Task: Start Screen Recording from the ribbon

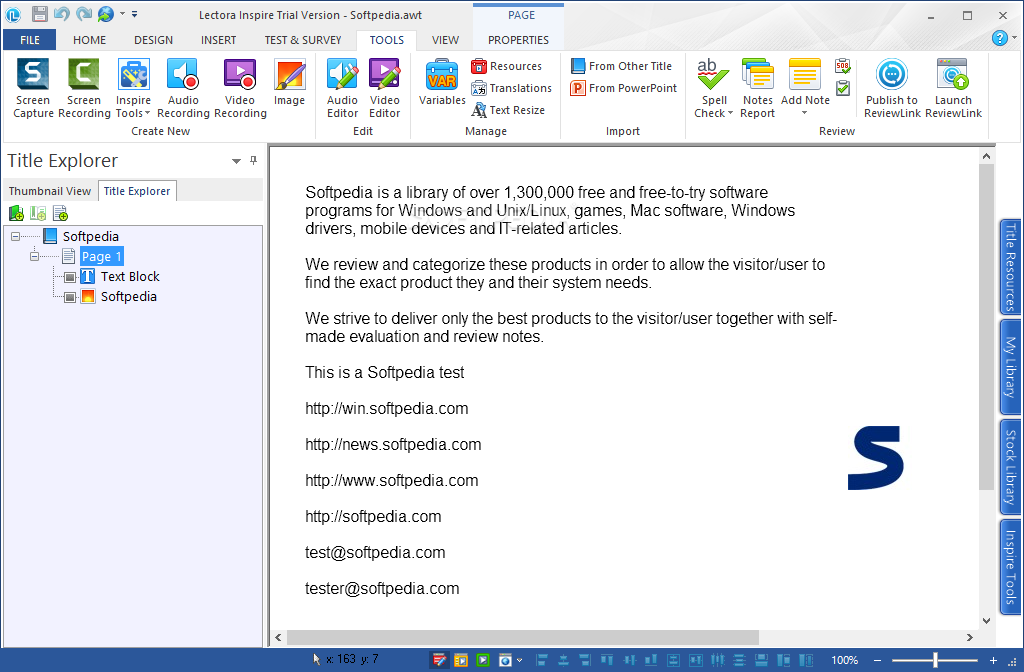Action: (x=84, y=88)
